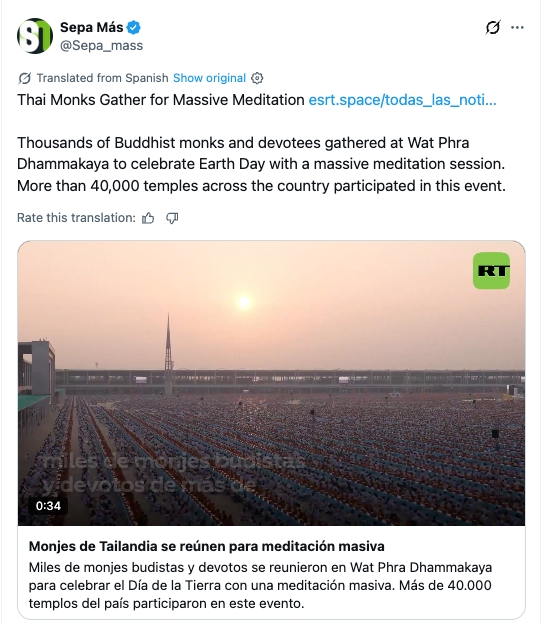Click the Translated from Spanish label
The image size is (545, 624).
103,78
